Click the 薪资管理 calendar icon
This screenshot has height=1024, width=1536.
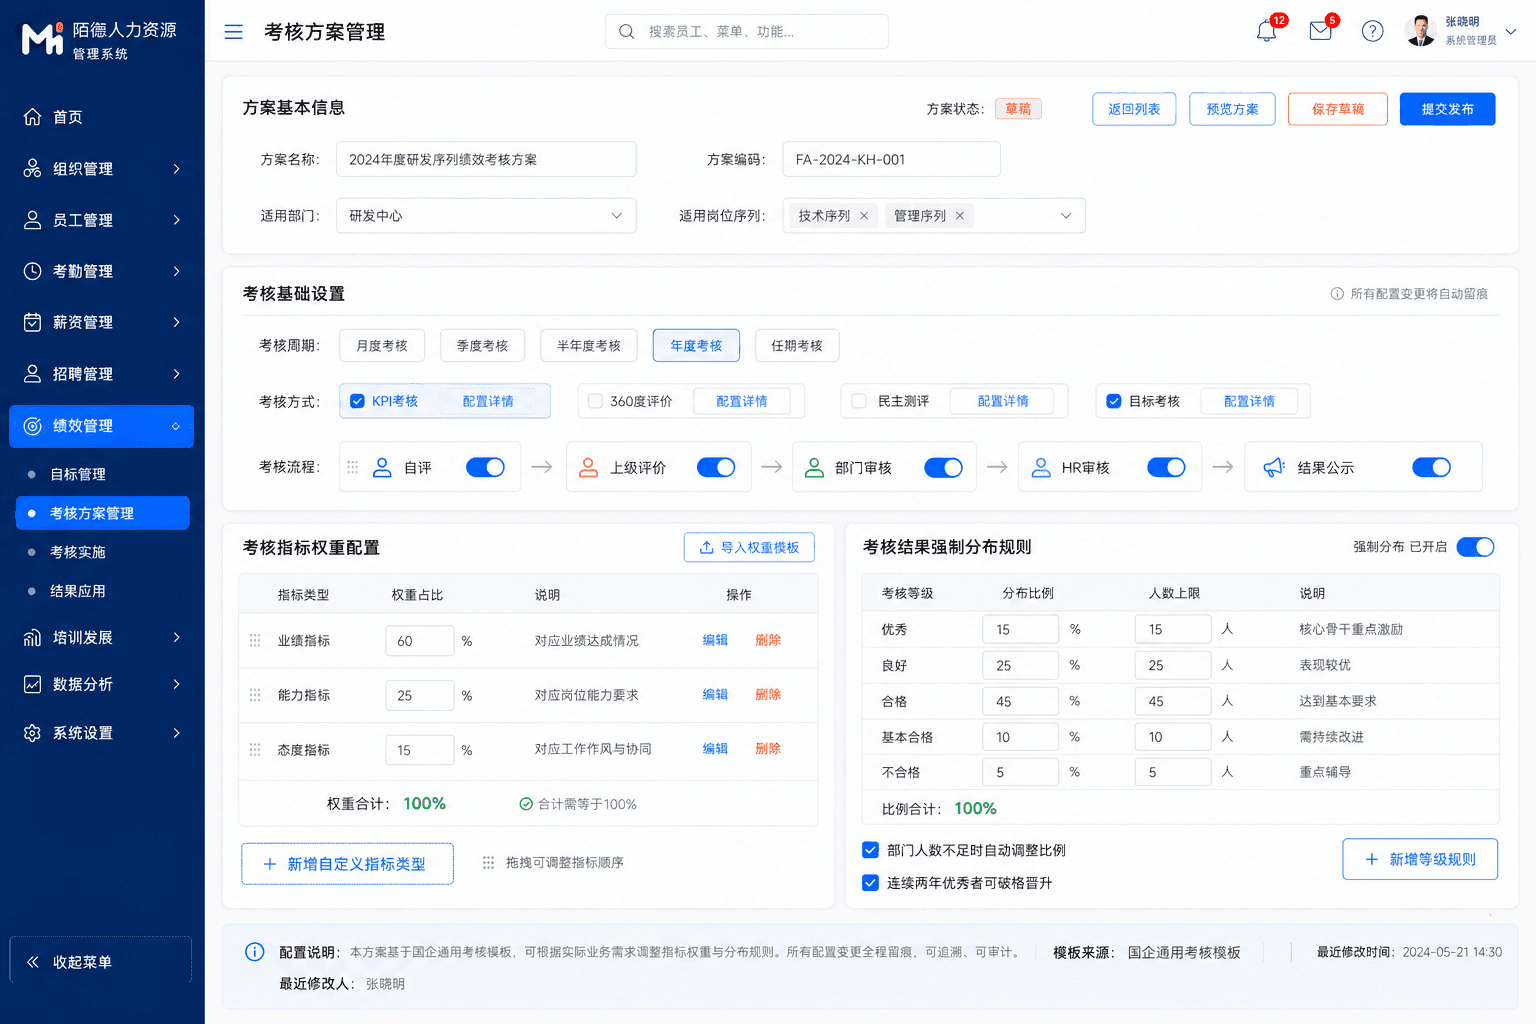32,322
